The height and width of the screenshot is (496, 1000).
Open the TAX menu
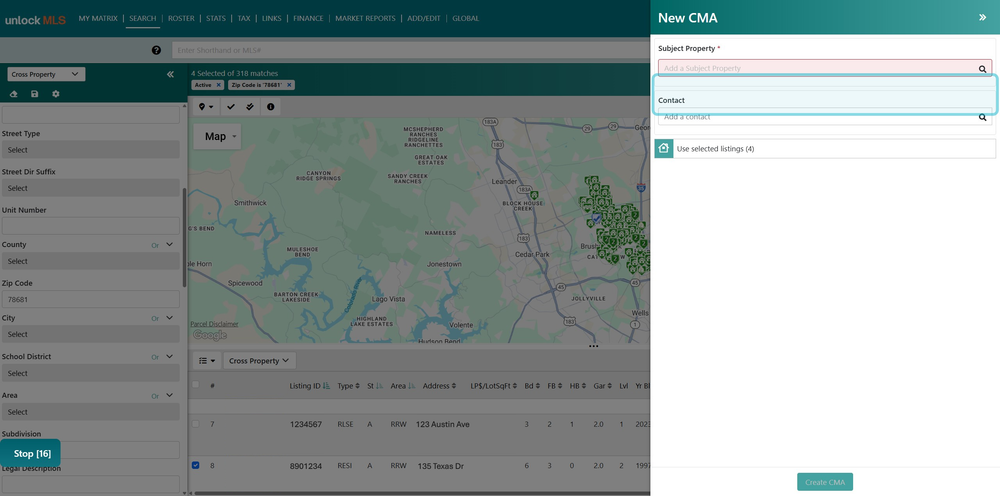[244, 18]
